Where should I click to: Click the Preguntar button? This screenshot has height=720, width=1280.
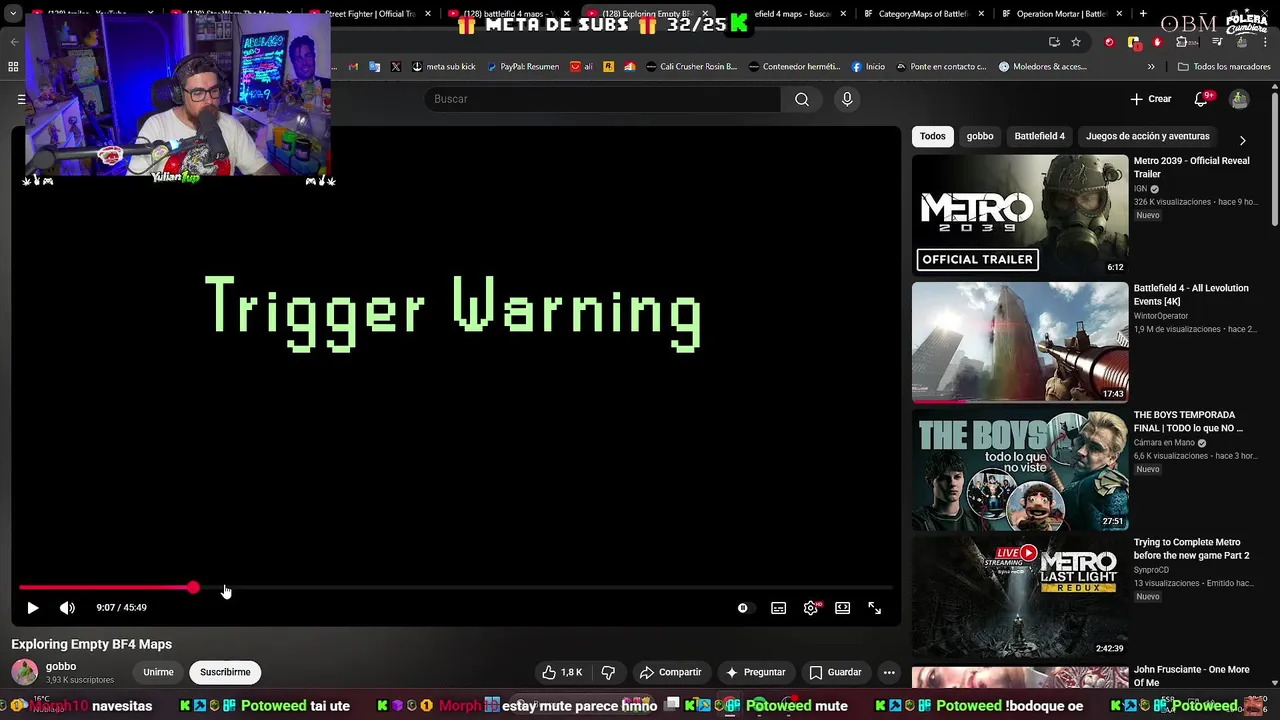point(755,672)
